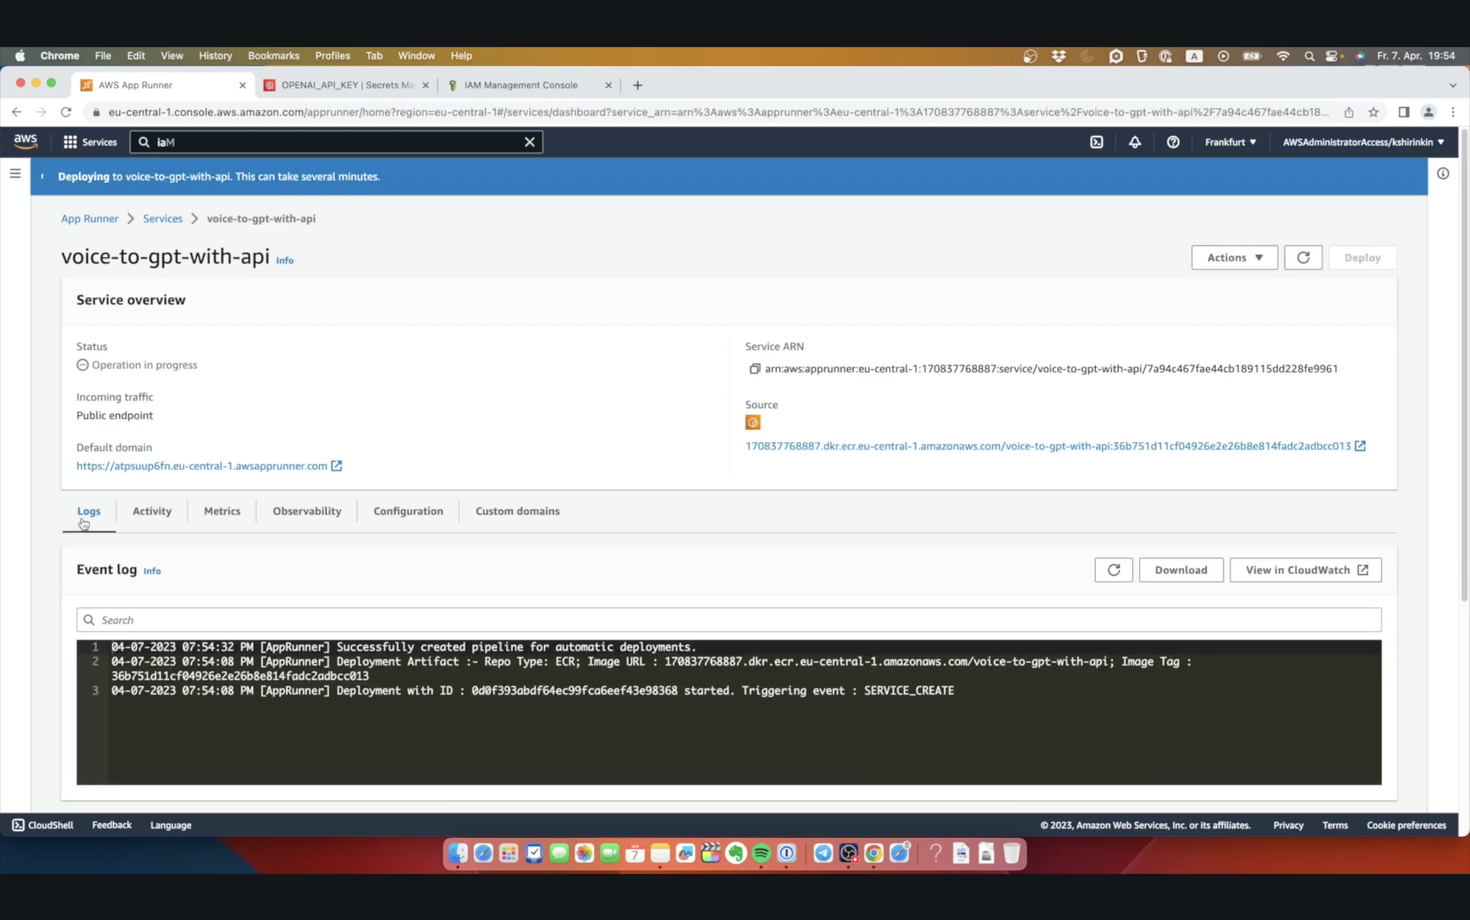
Task: Switch to the Logs tab
Action: click(x=89, y=511)
